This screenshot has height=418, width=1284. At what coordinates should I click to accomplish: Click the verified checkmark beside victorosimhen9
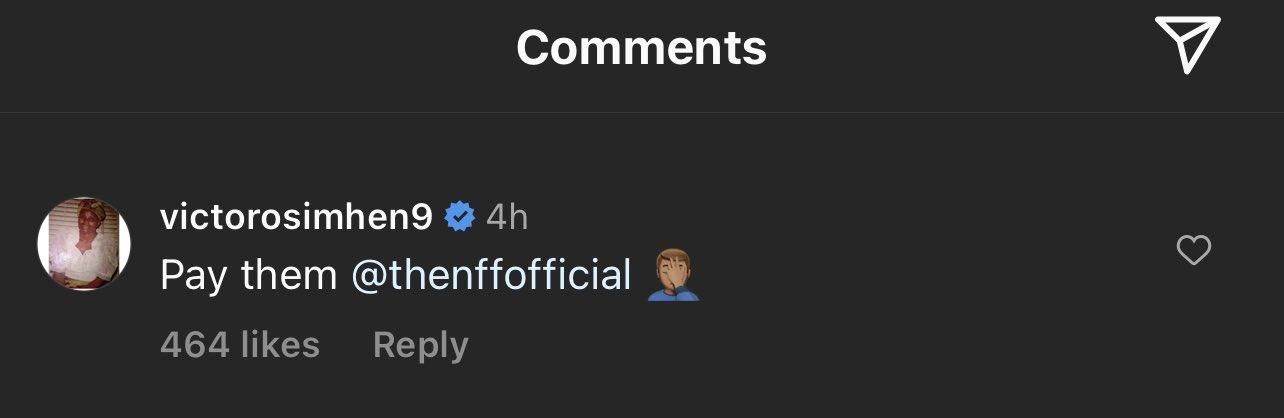[x=460, y=217]
